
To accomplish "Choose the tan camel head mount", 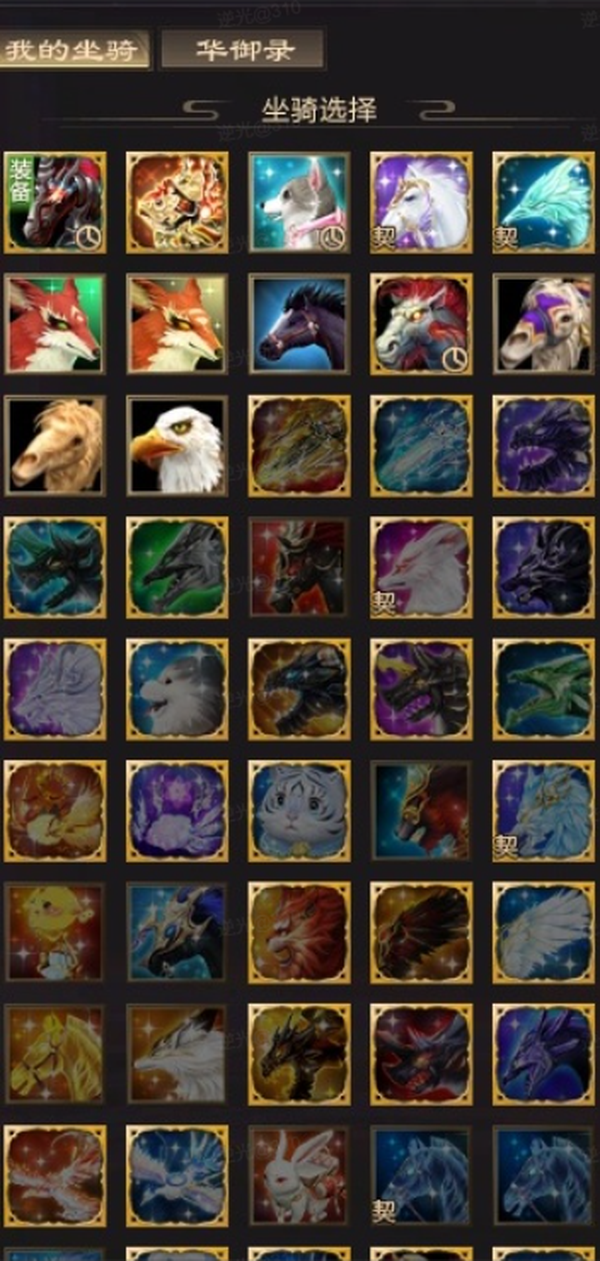I will pos(55,446).
